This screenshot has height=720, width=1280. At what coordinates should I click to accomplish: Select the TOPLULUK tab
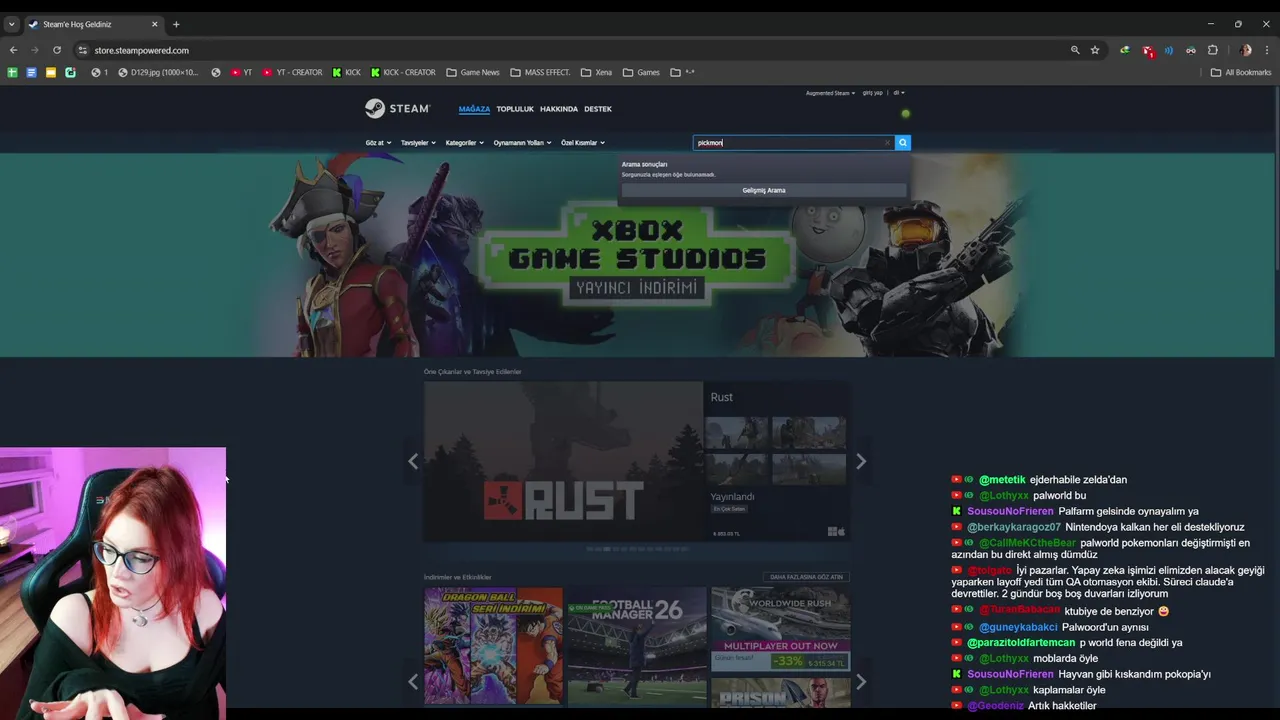(515, 109)
